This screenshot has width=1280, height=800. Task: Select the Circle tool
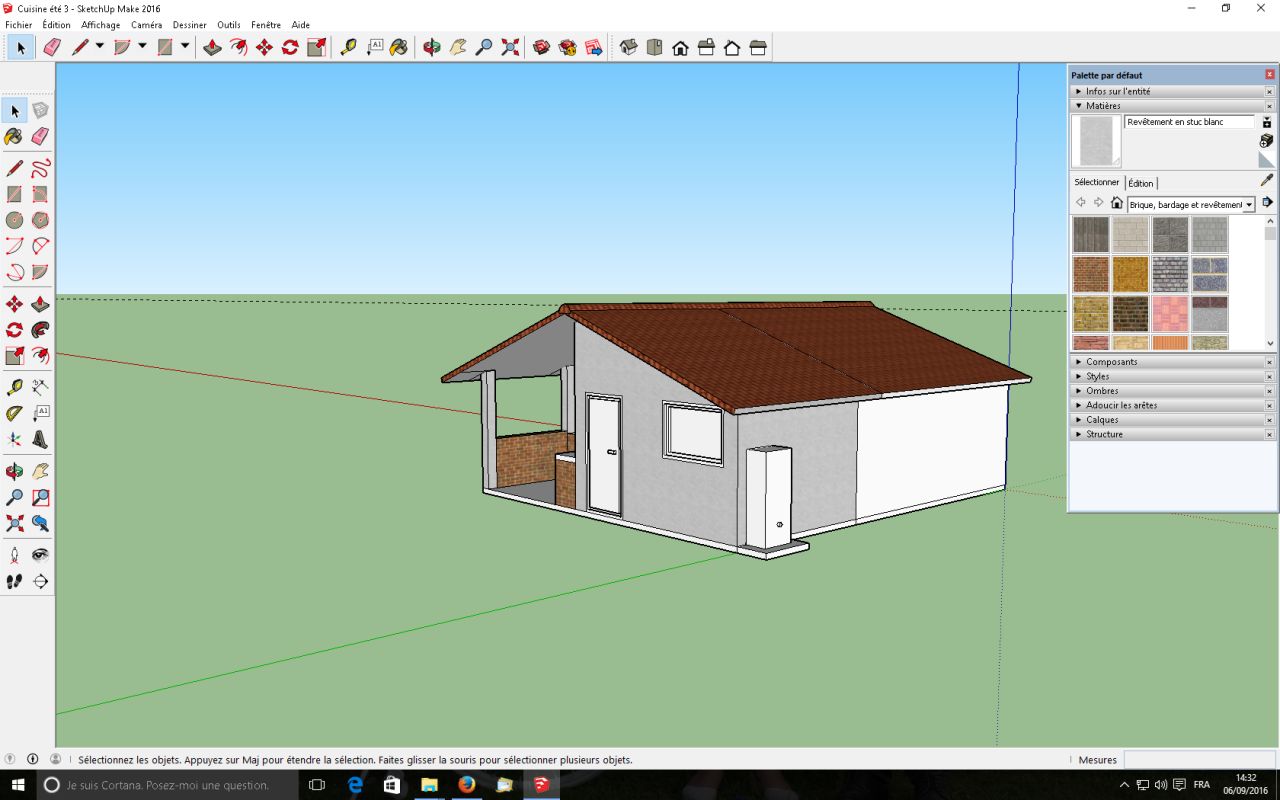tap(14, 220)
